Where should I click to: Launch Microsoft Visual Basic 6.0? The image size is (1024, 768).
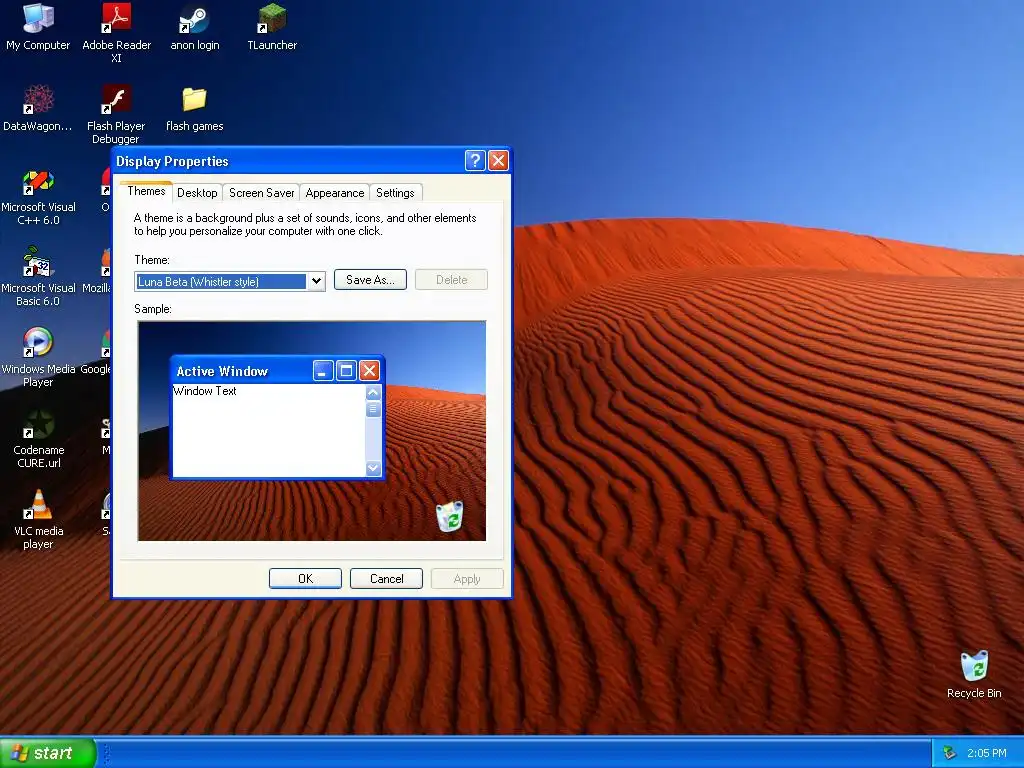38,277
